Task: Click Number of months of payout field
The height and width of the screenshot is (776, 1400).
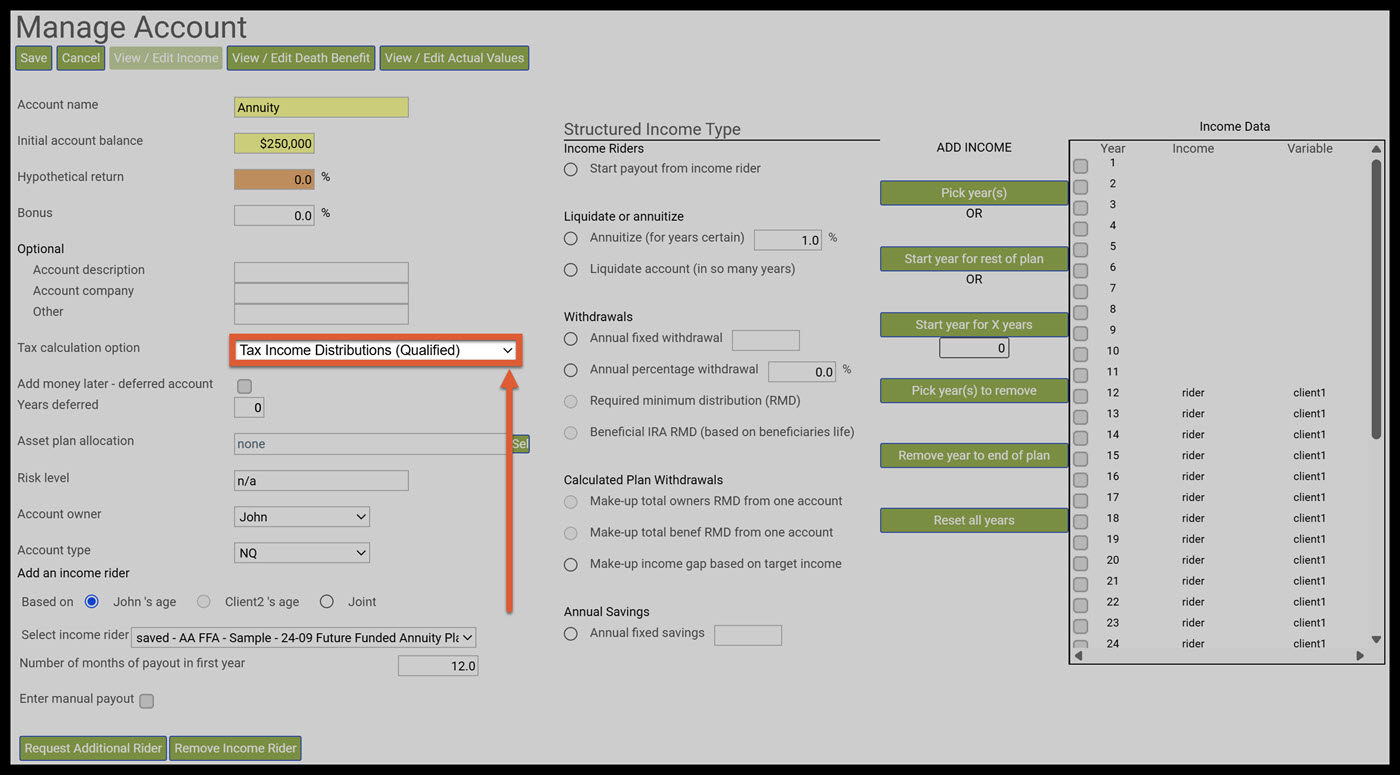Action: click(438, 666)
